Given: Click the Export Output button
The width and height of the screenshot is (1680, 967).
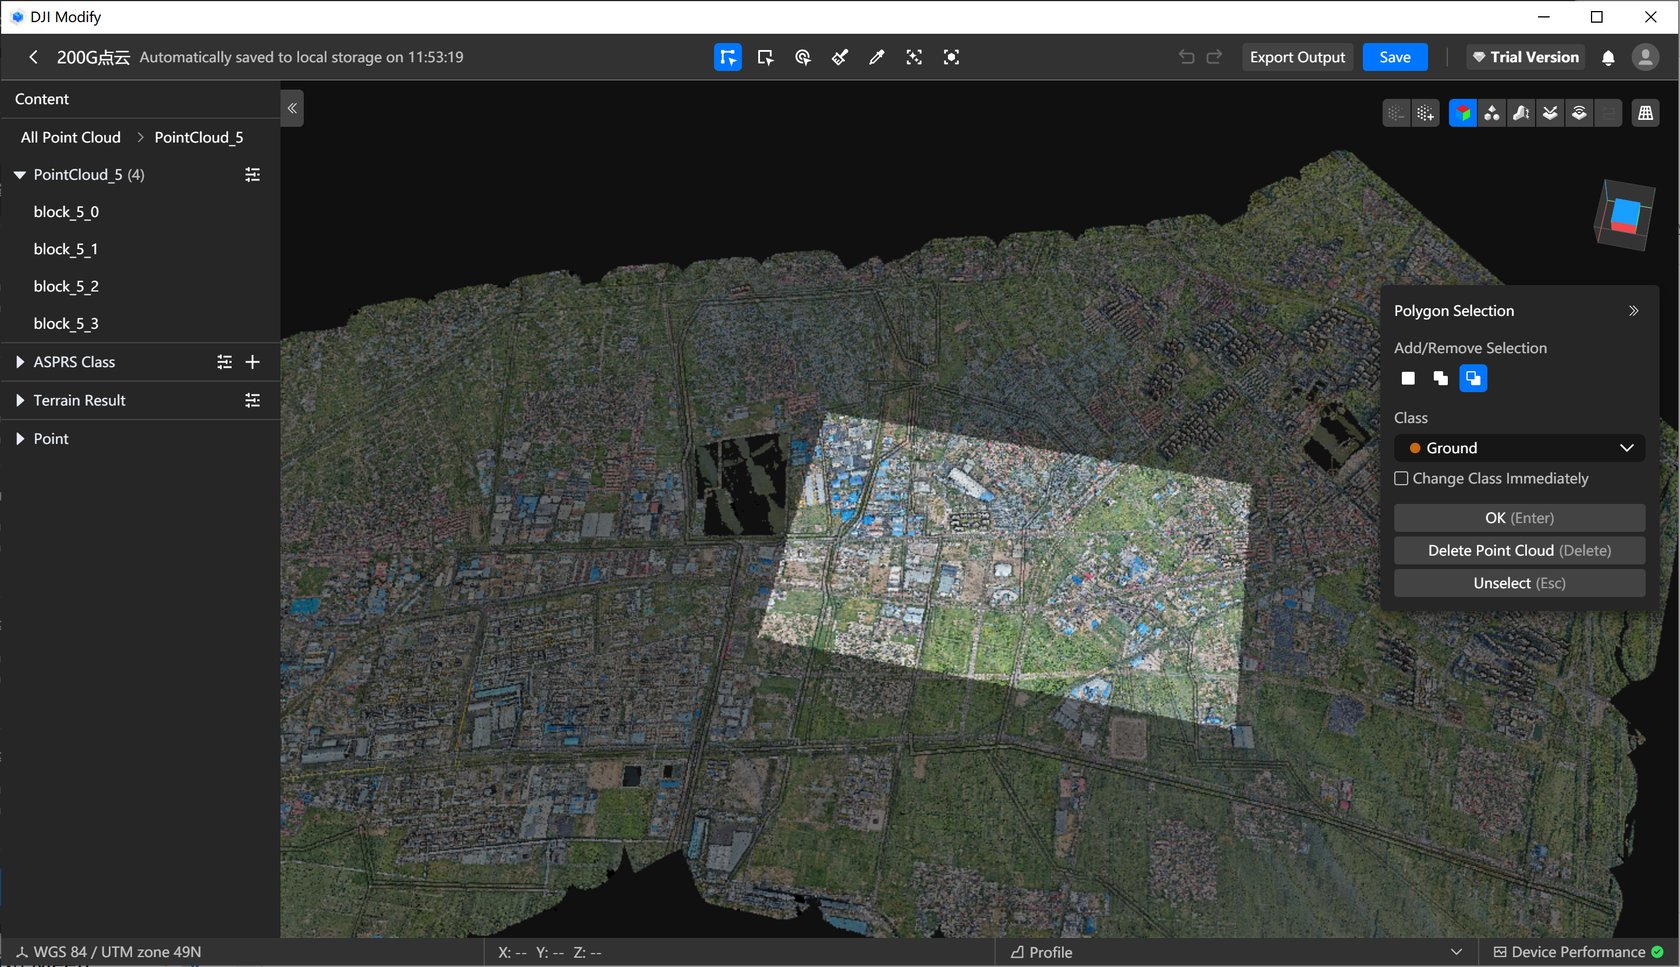Looking at the screenshot, I should 1296,57.
